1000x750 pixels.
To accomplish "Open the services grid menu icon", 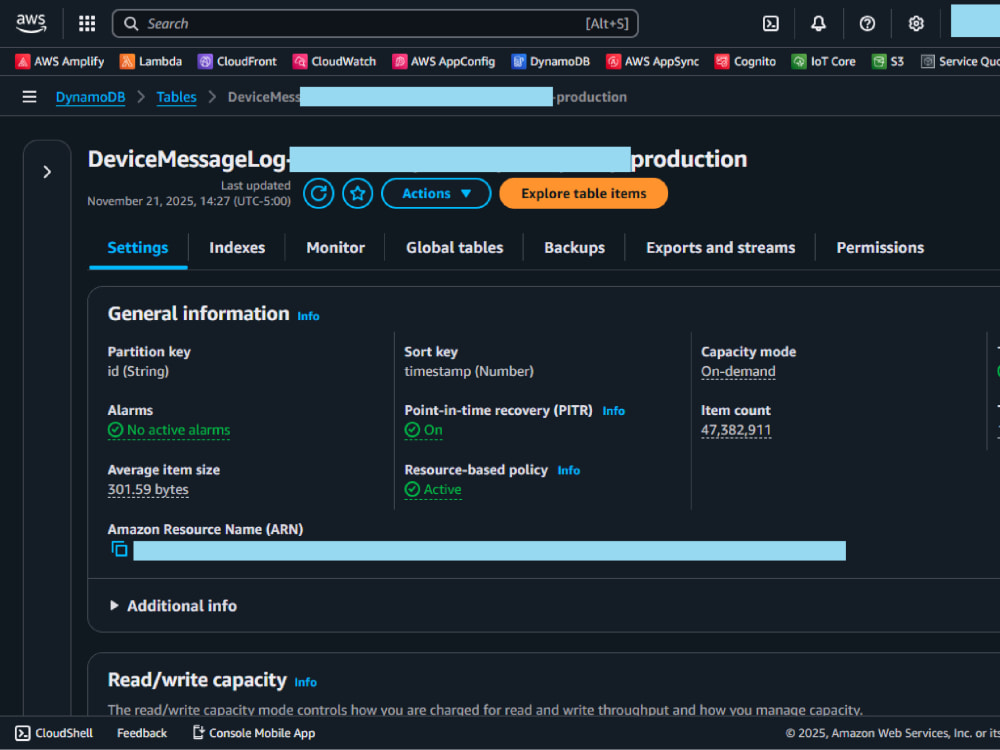I will point(87,24).
